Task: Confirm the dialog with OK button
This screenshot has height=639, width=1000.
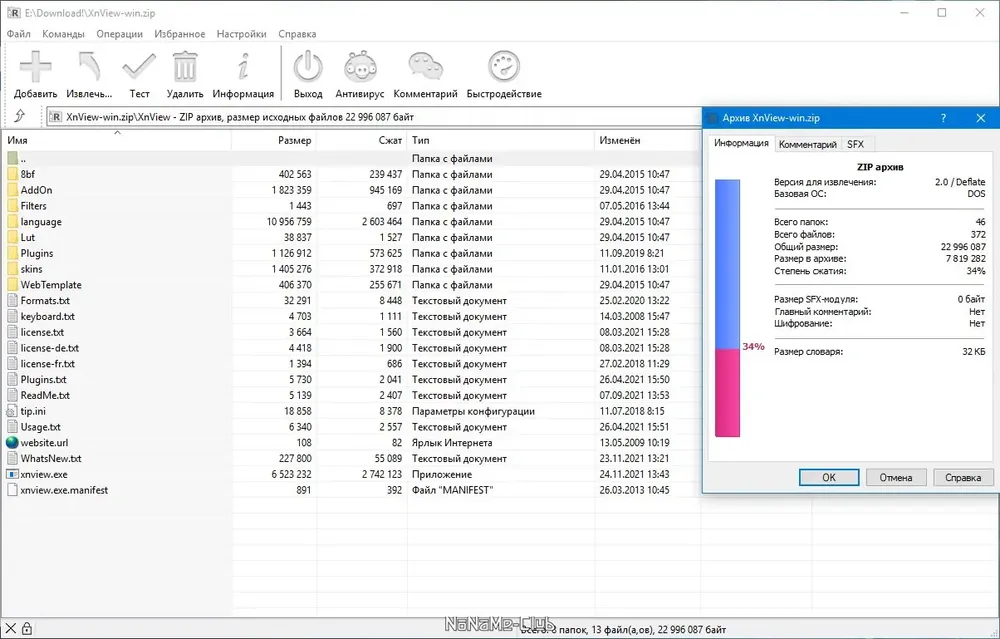Action: click(828, 477)
